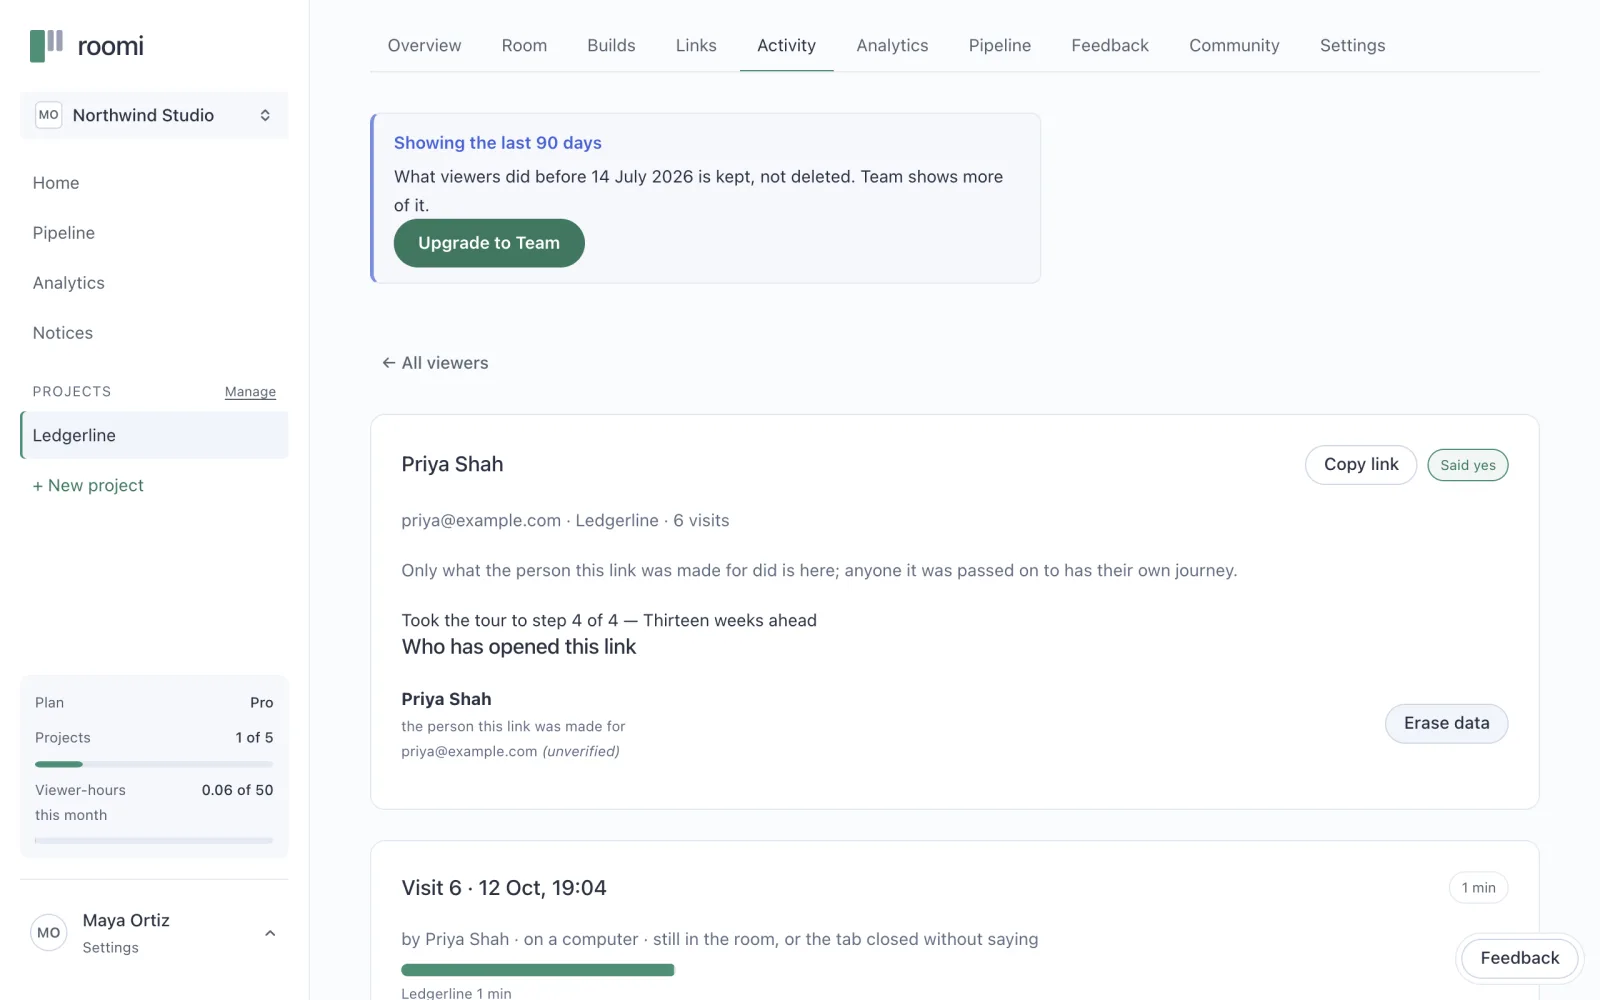
Task: Open Settings under Maya Ortiz
Action: click(110, 948)
